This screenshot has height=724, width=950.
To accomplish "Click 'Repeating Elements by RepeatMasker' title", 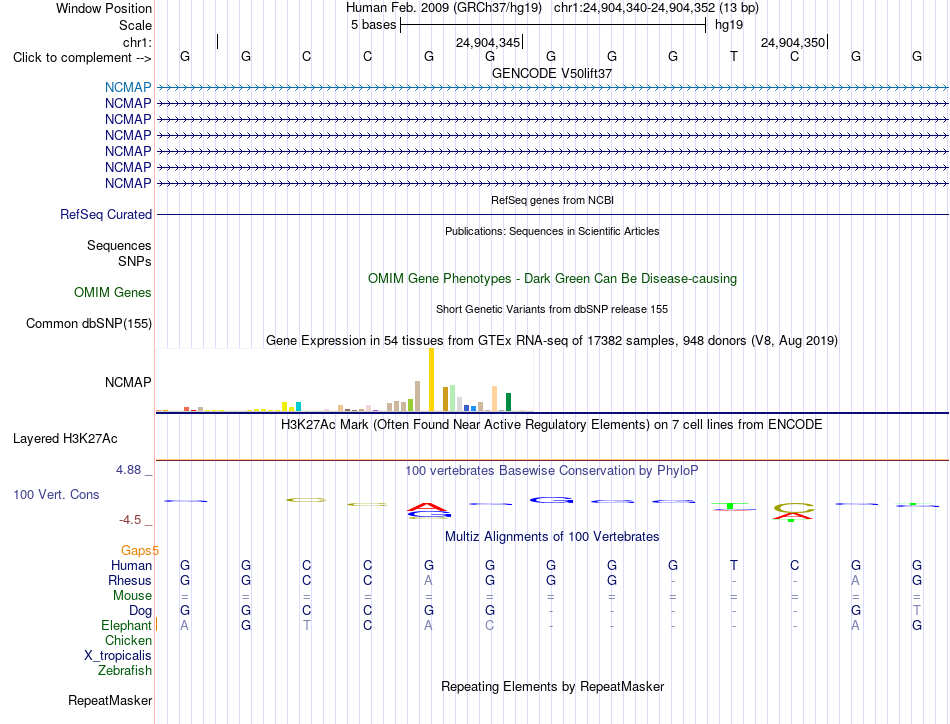I will (552, 686).
